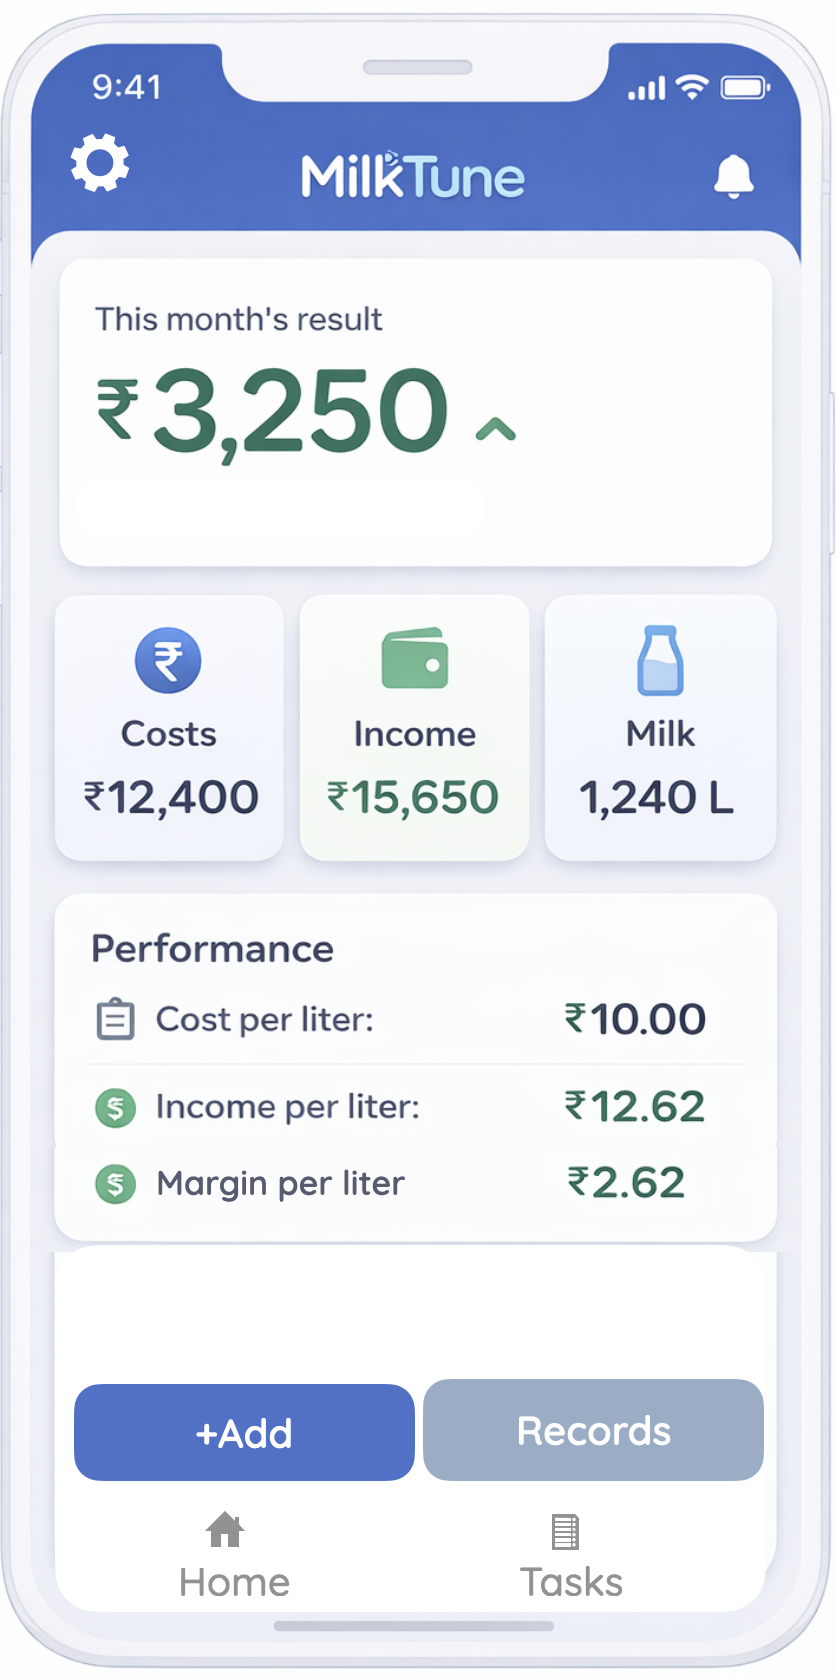Click the coin icon beside Margin per liter
Screen dimensions: 836x1678
[115, 1183]
